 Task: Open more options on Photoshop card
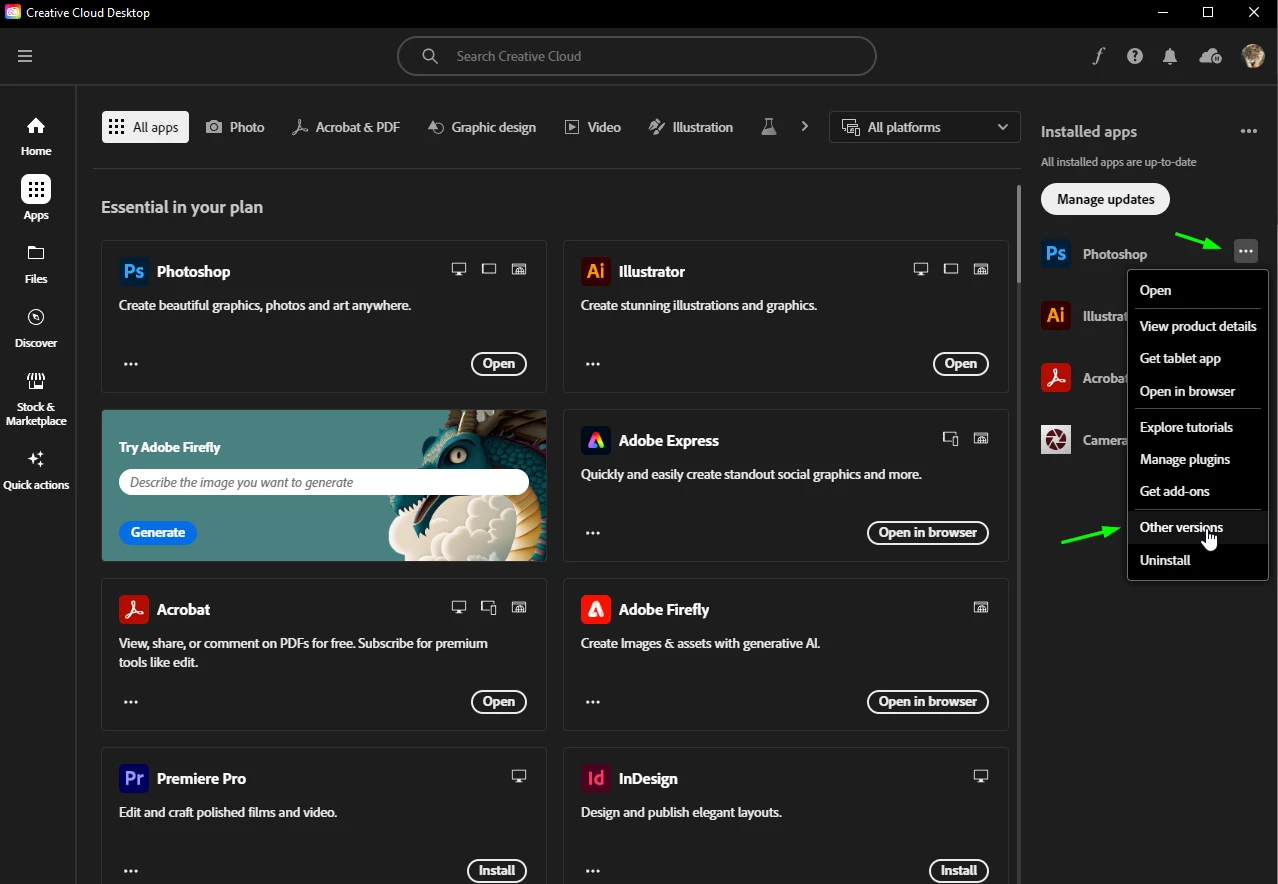tap(131, 364)
